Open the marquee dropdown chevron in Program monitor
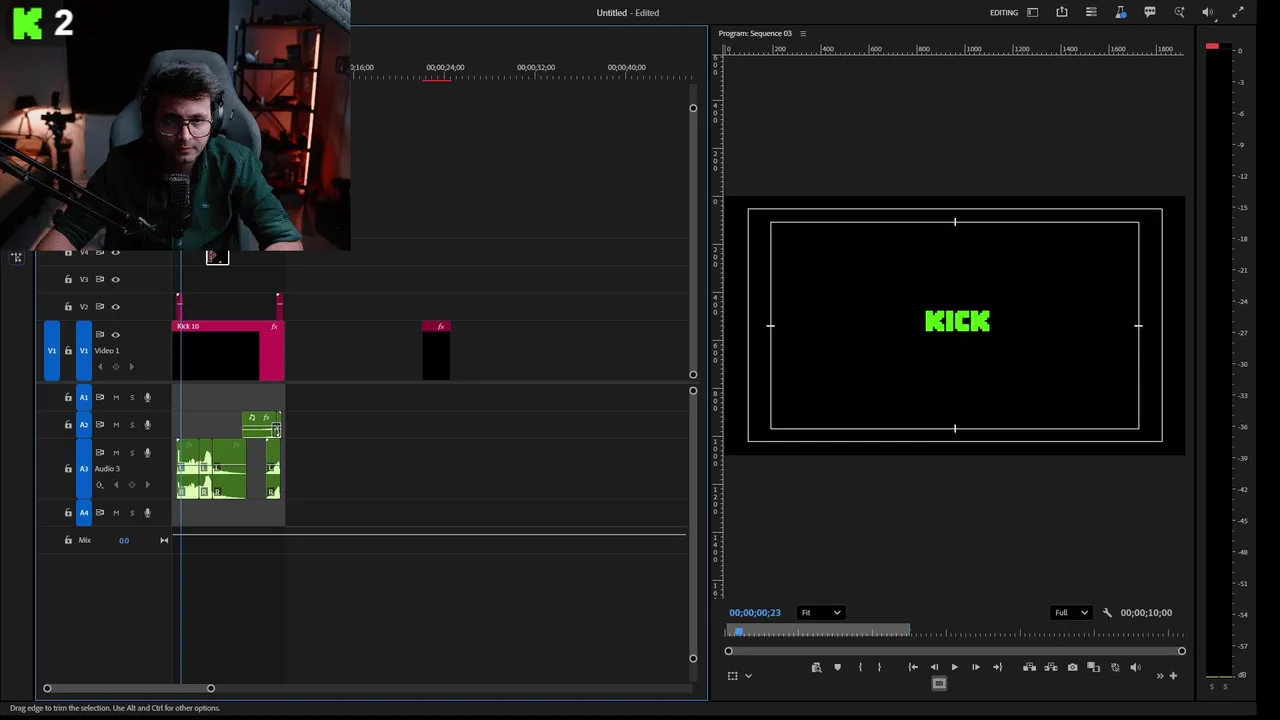Image resolution: width=1280 pixels, height=720 pixels. 748,676
